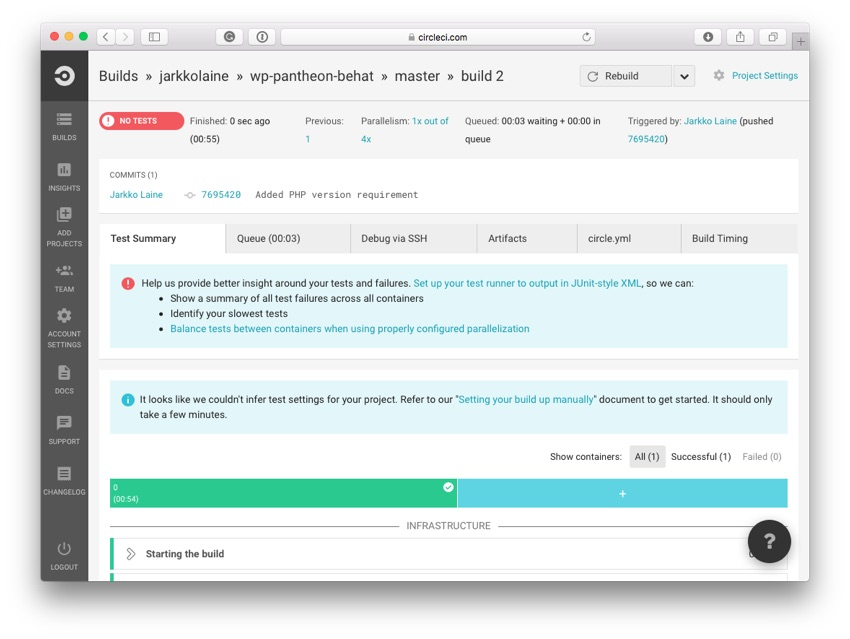
Task: Filter to Successful (1) containers
Action: 701,457
